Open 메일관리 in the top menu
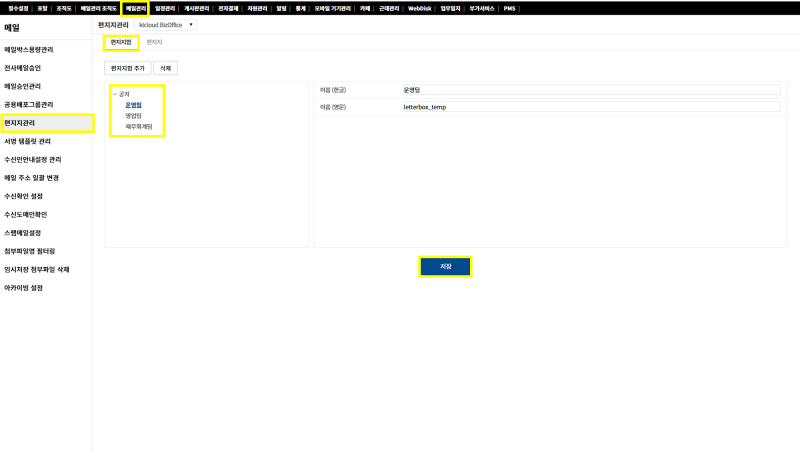Viewport: 800px width, 451px height. (135, 8)
